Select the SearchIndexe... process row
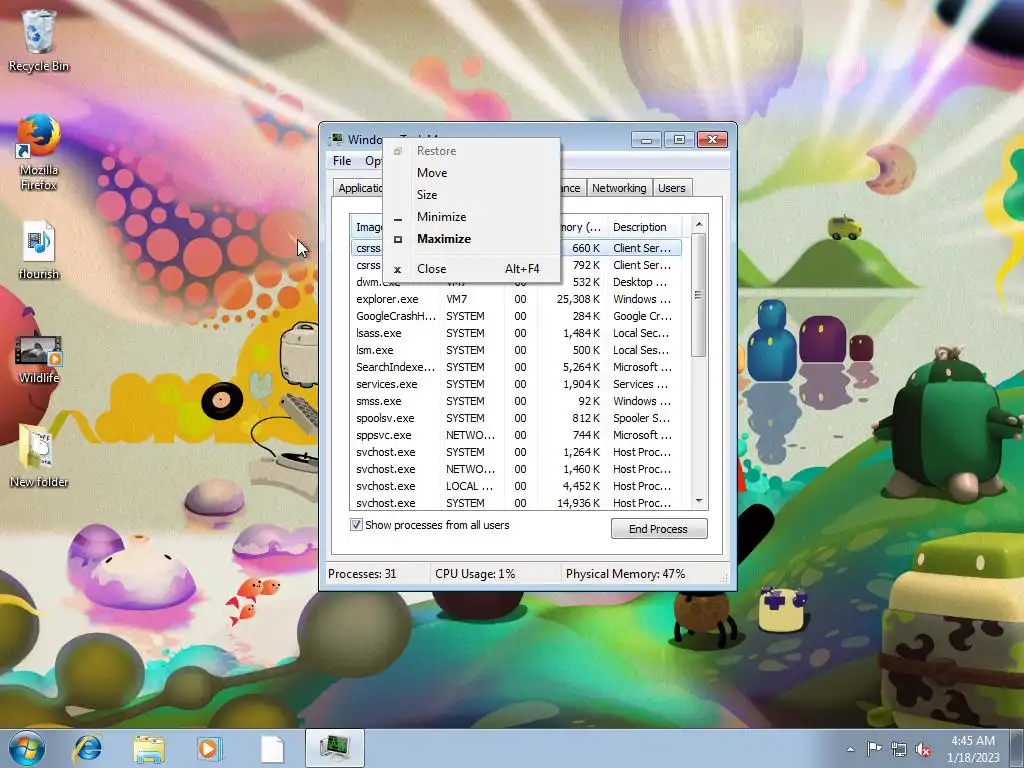Screen dimensions: 1024x768 click(x=516, y=367)
